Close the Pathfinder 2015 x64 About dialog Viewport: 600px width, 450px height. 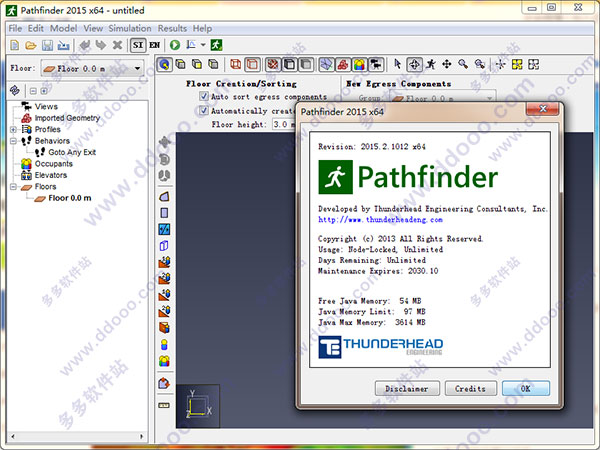[x=543, y=109]
